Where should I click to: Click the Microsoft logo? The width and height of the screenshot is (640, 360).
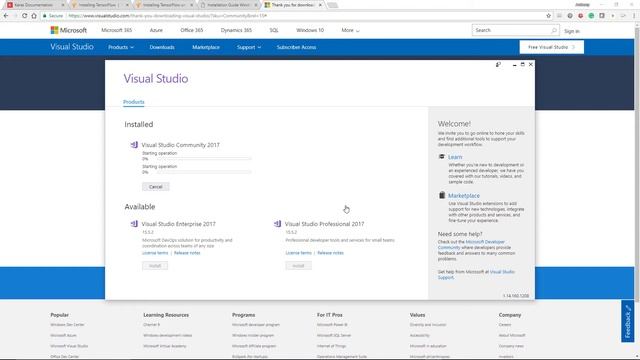coord(69,30)
